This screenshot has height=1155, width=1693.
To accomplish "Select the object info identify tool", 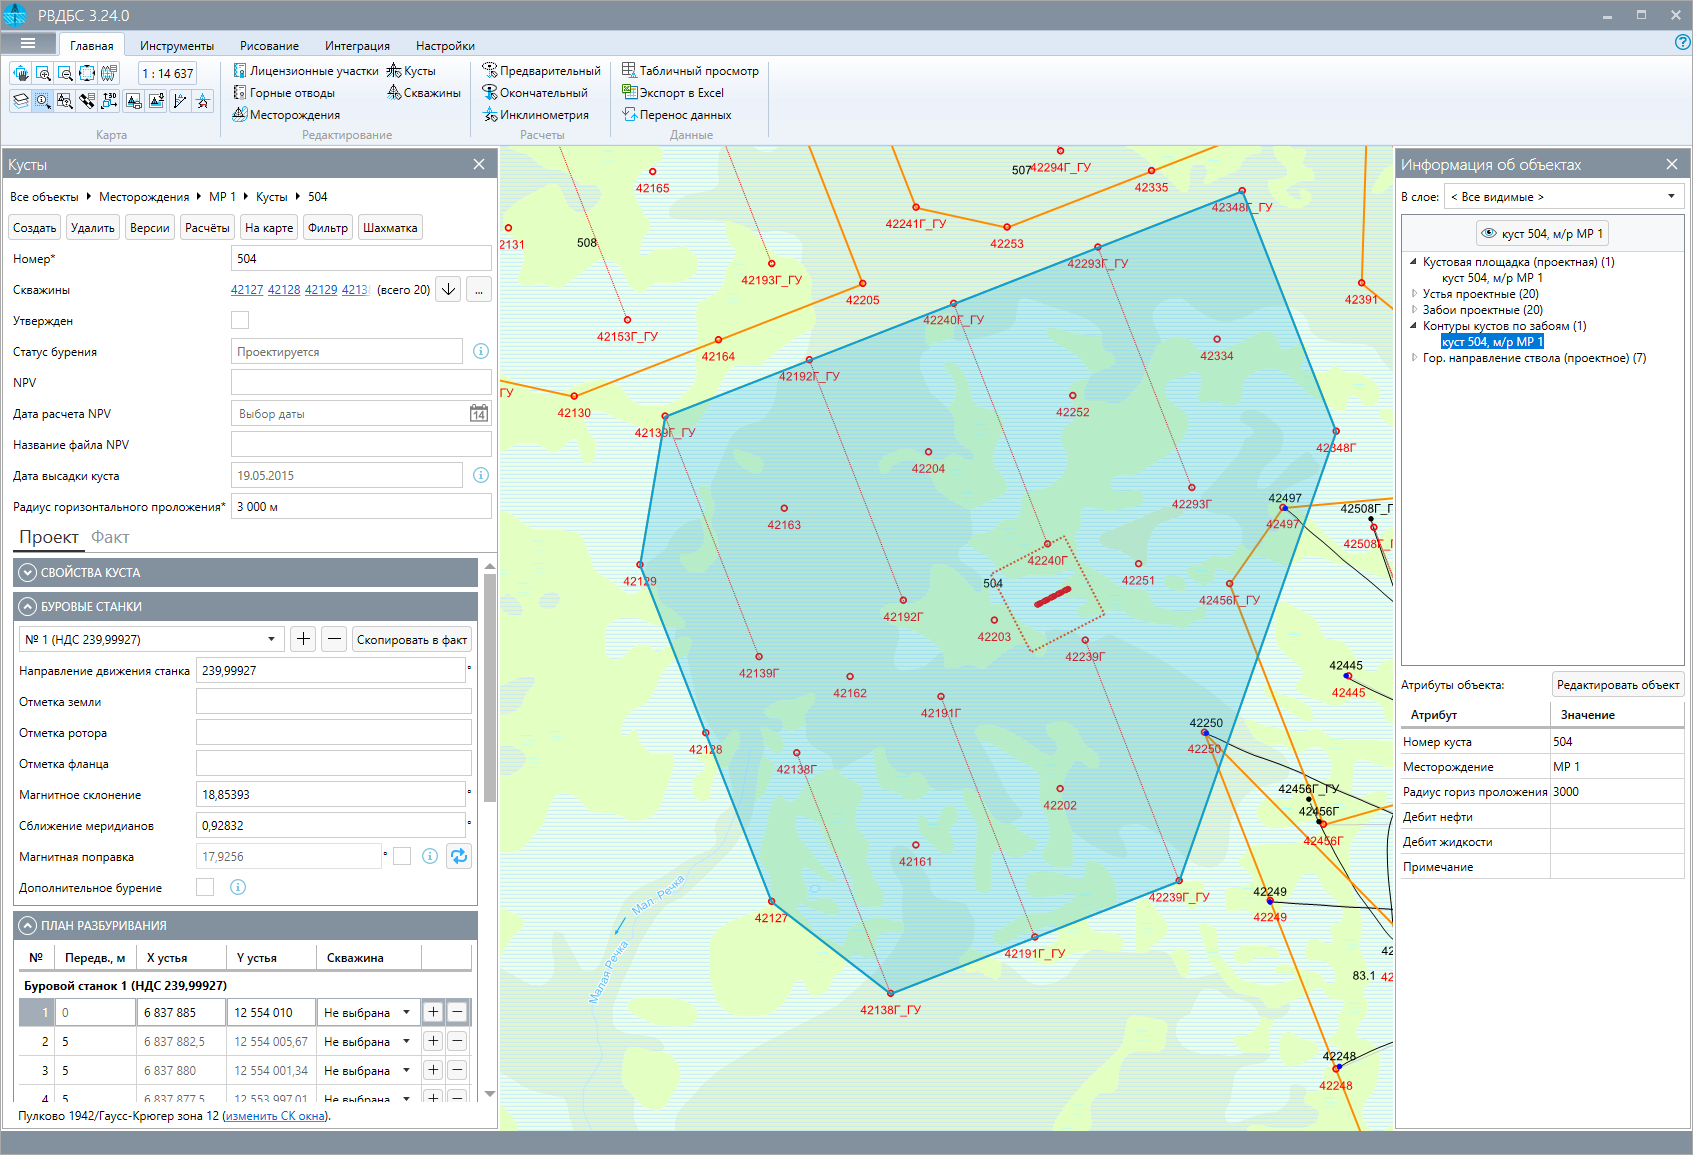I will (x=43, y=100).
